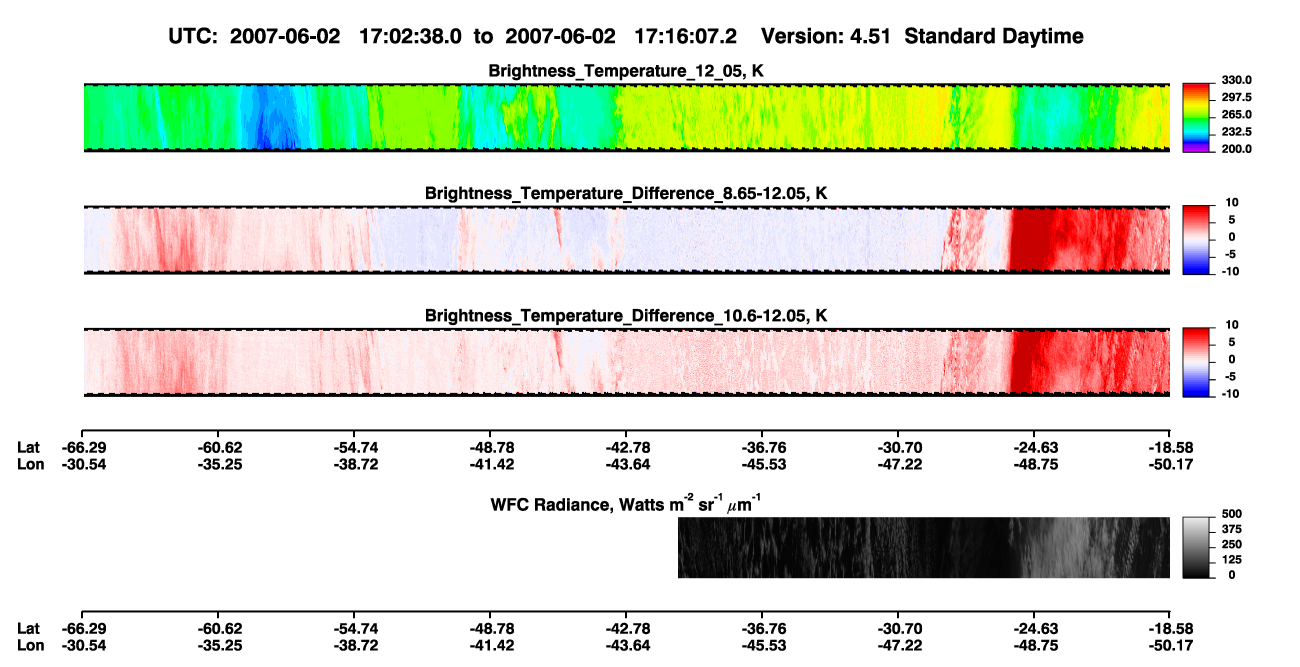This screenshot has height=667, width=1300.
Task: Click the 10 label on the 8.65-12.05 colorbar
Action: coord(1233,203)
